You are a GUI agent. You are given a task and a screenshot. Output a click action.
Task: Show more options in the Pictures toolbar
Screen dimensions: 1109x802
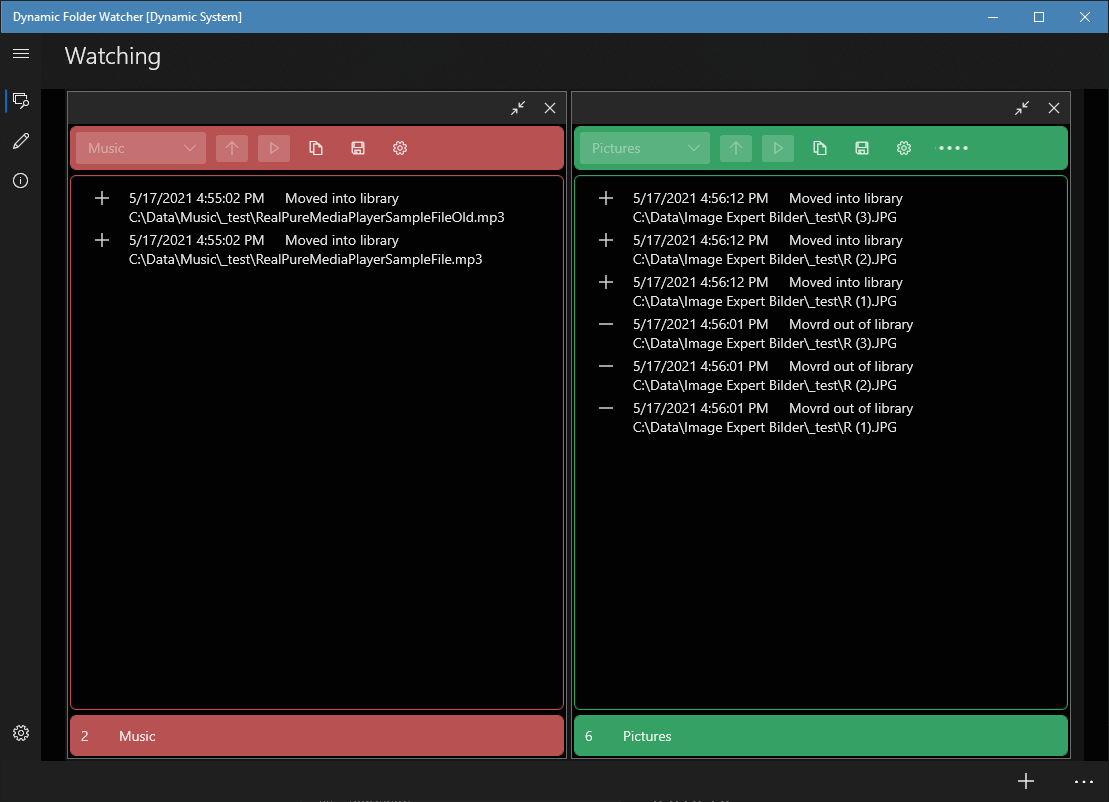[953, 148]
